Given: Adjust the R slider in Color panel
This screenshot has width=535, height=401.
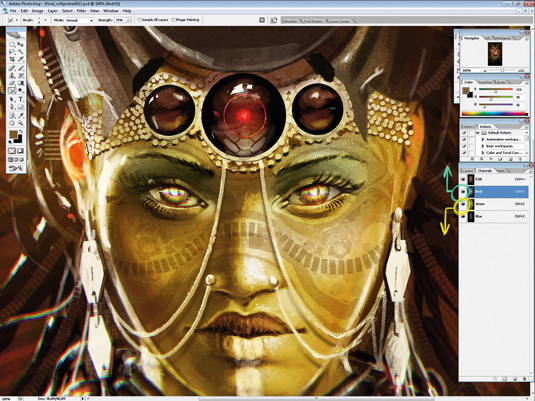Looking at the screenshot, I should pos(496,90).
